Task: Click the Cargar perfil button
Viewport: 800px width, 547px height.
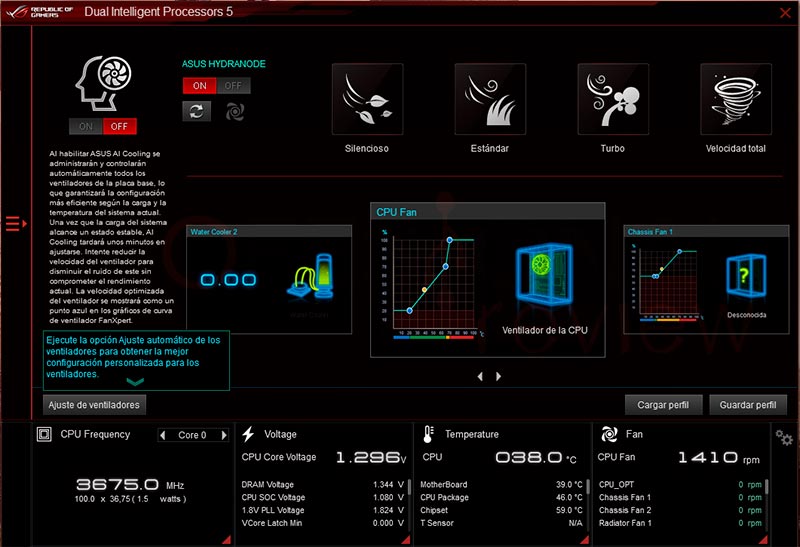Action: click(663, 405)
